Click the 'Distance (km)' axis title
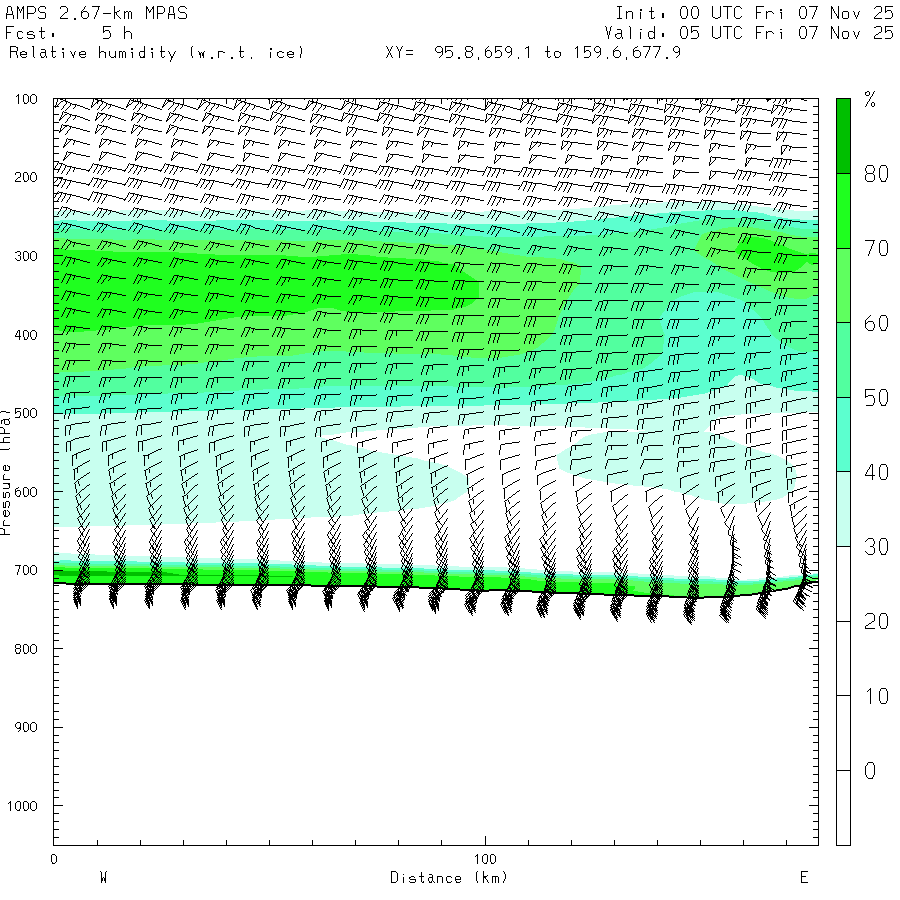Screen dimensions: 900x900 pos(449,878)
